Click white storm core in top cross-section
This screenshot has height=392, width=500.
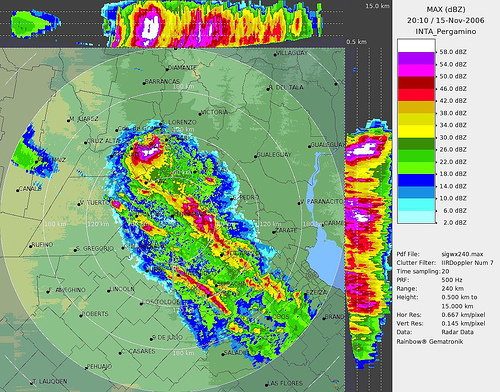(x=150, y=28)
